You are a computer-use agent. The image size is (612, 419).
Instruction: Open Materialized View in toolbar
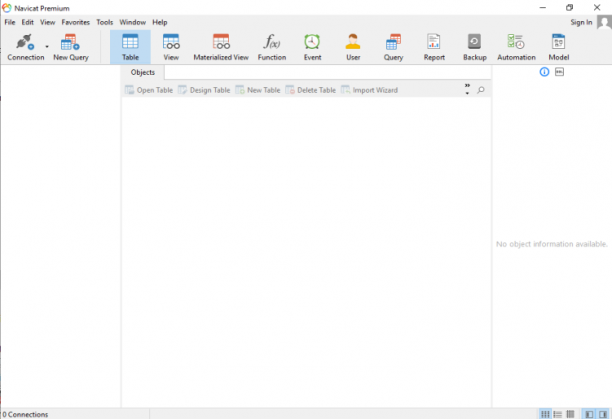(x=221, y=47)
